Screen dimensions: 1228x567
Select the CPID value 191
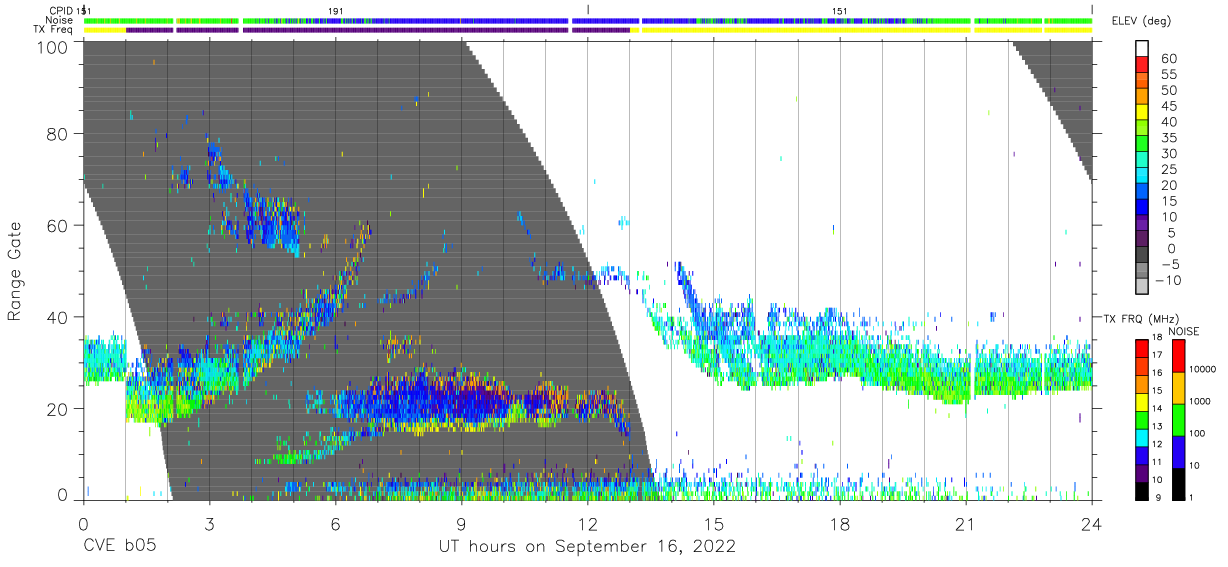pos(335,11)
